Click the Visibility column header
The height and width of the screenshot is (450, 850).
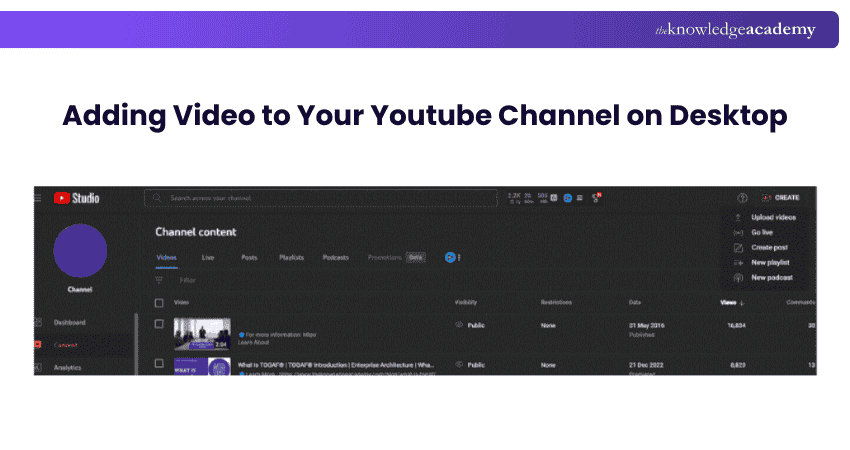(466, 303)
